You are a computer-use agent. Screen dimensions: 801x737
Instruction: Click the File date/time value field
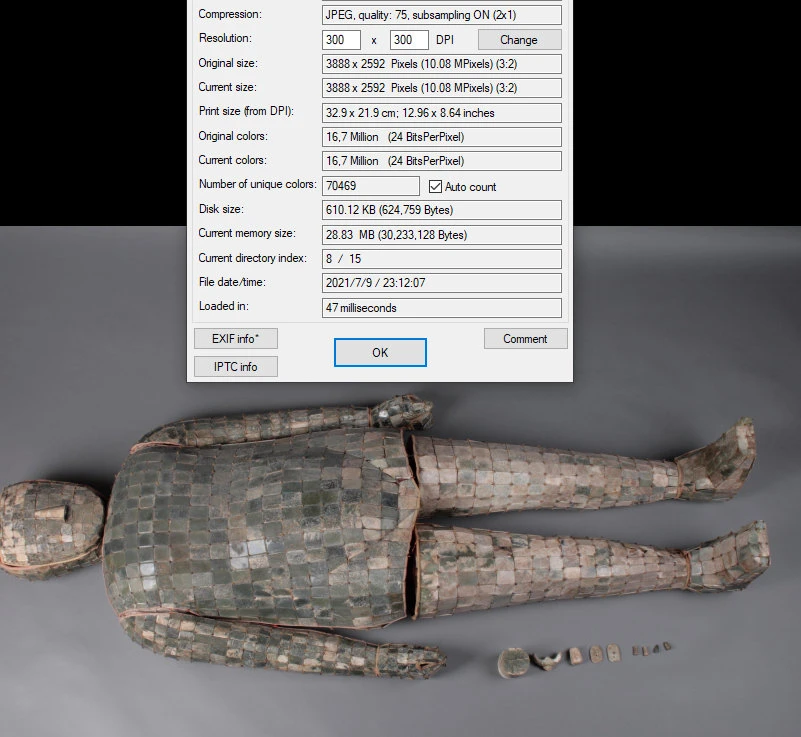click(x=441, y=283)
